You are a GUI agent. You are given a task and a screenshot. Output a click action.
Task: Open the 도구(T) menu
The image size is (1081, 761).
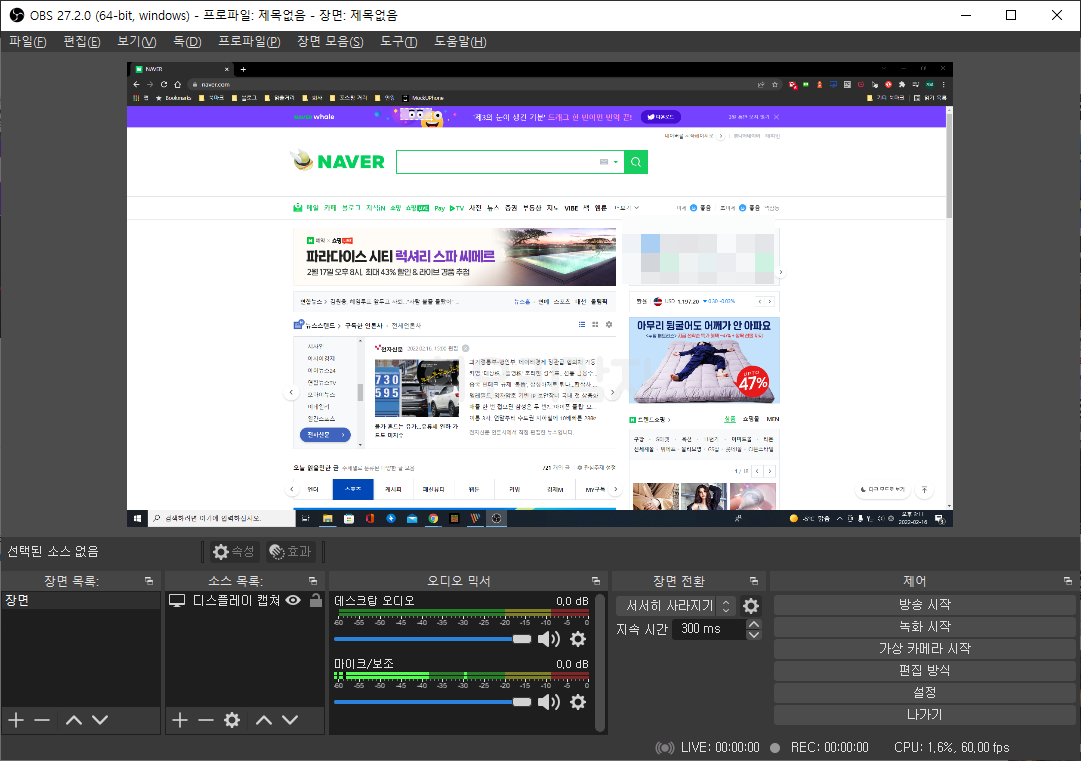pyautogui.click(x=398, y=41)
